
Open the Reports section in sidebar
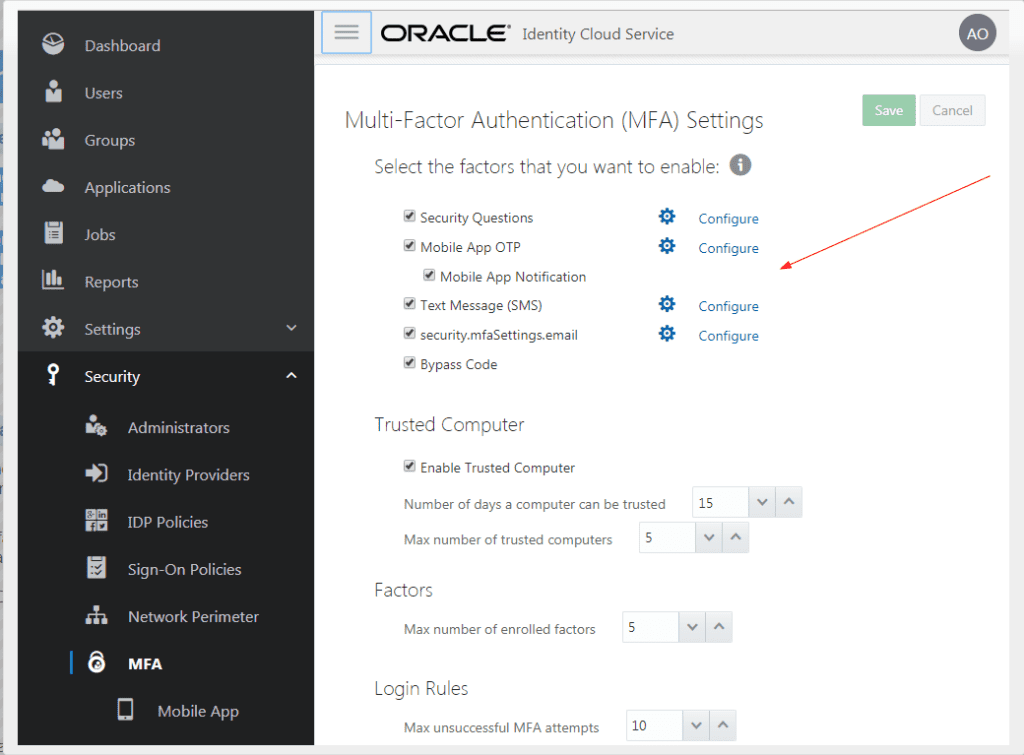(112, 281)
